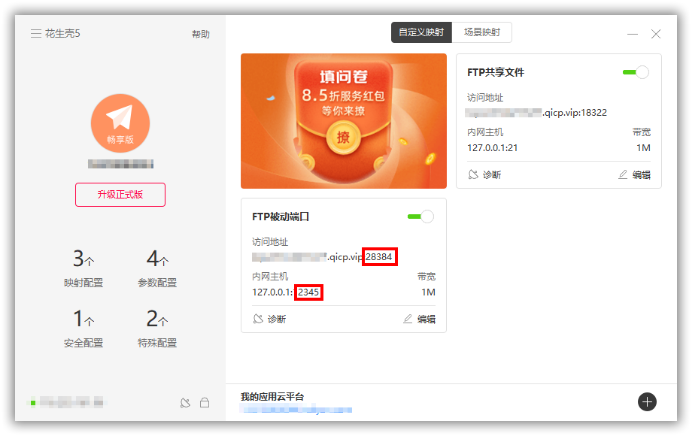The height and width of the screenshot is (437, 693).
Task: Click the lock icon in bottom-left status bar
Action: [204, 403]
